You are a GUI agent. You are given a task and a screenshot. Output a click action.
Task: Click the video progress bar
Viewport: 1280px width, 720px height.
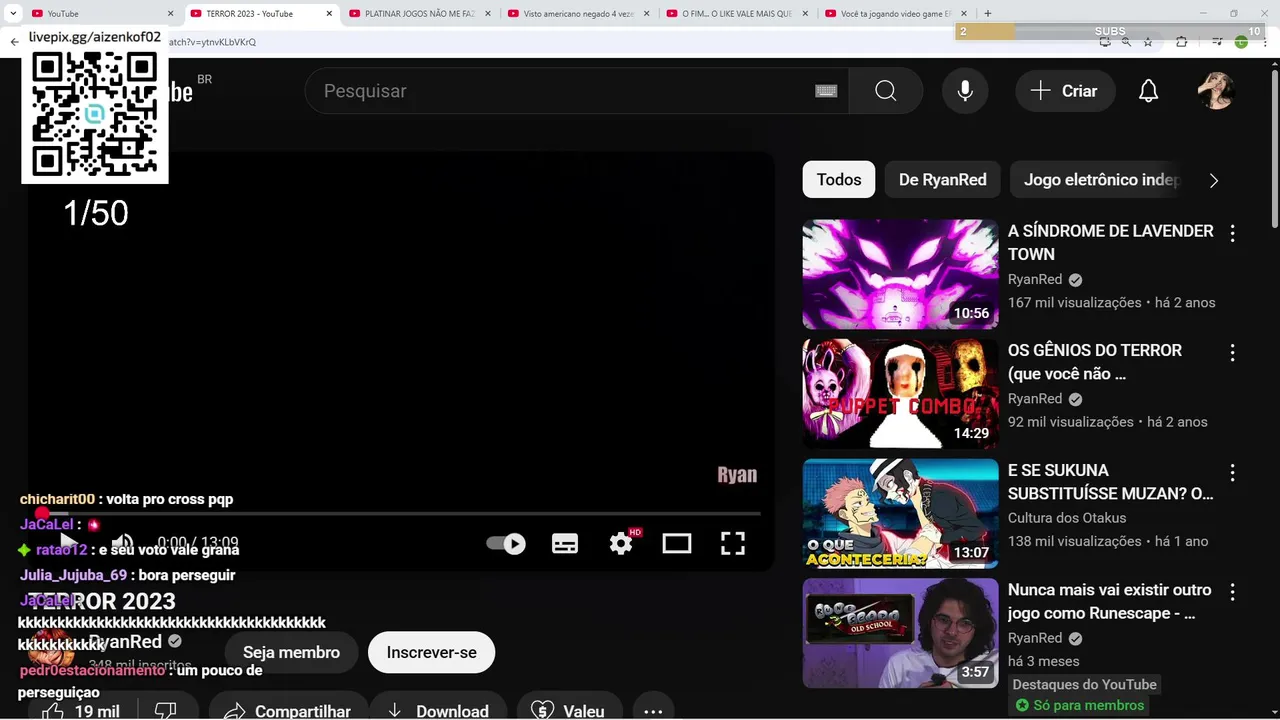pos(400,514)
